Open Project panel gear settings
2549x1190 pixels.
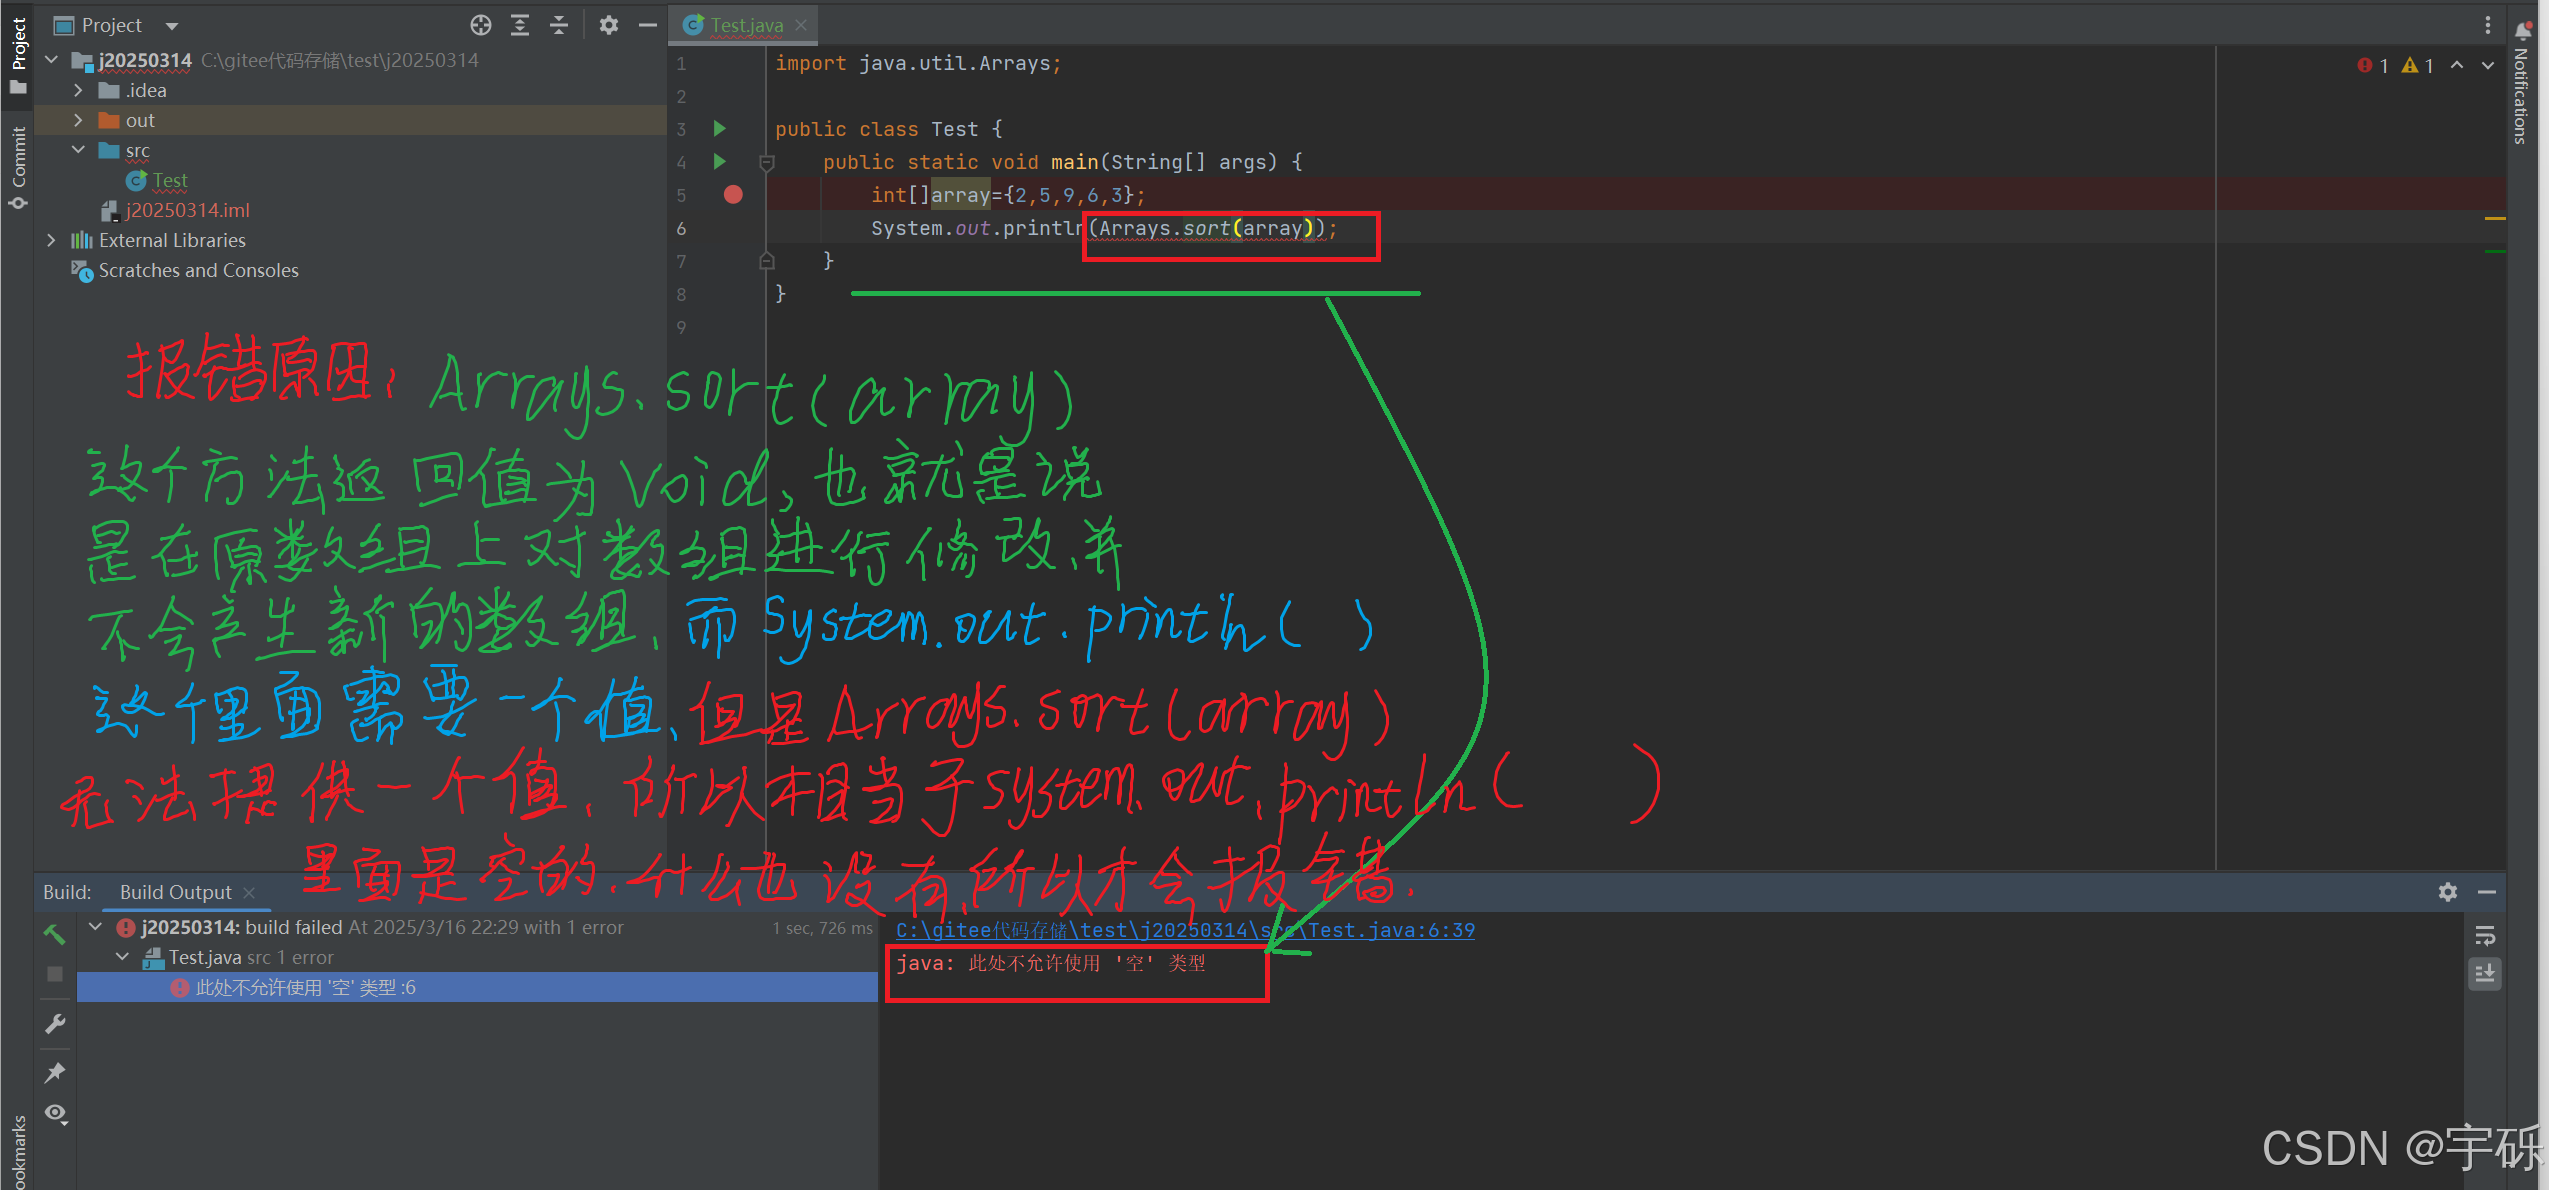pyautogui.click(x=608, y=25)
